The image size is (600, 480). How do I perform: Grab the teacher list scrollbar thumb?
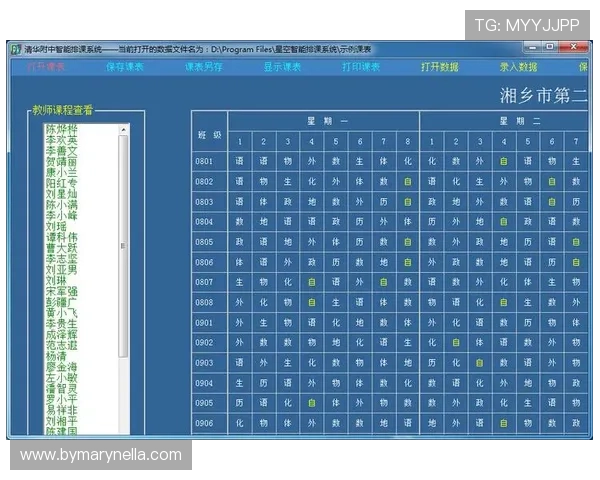coord(123,246)
